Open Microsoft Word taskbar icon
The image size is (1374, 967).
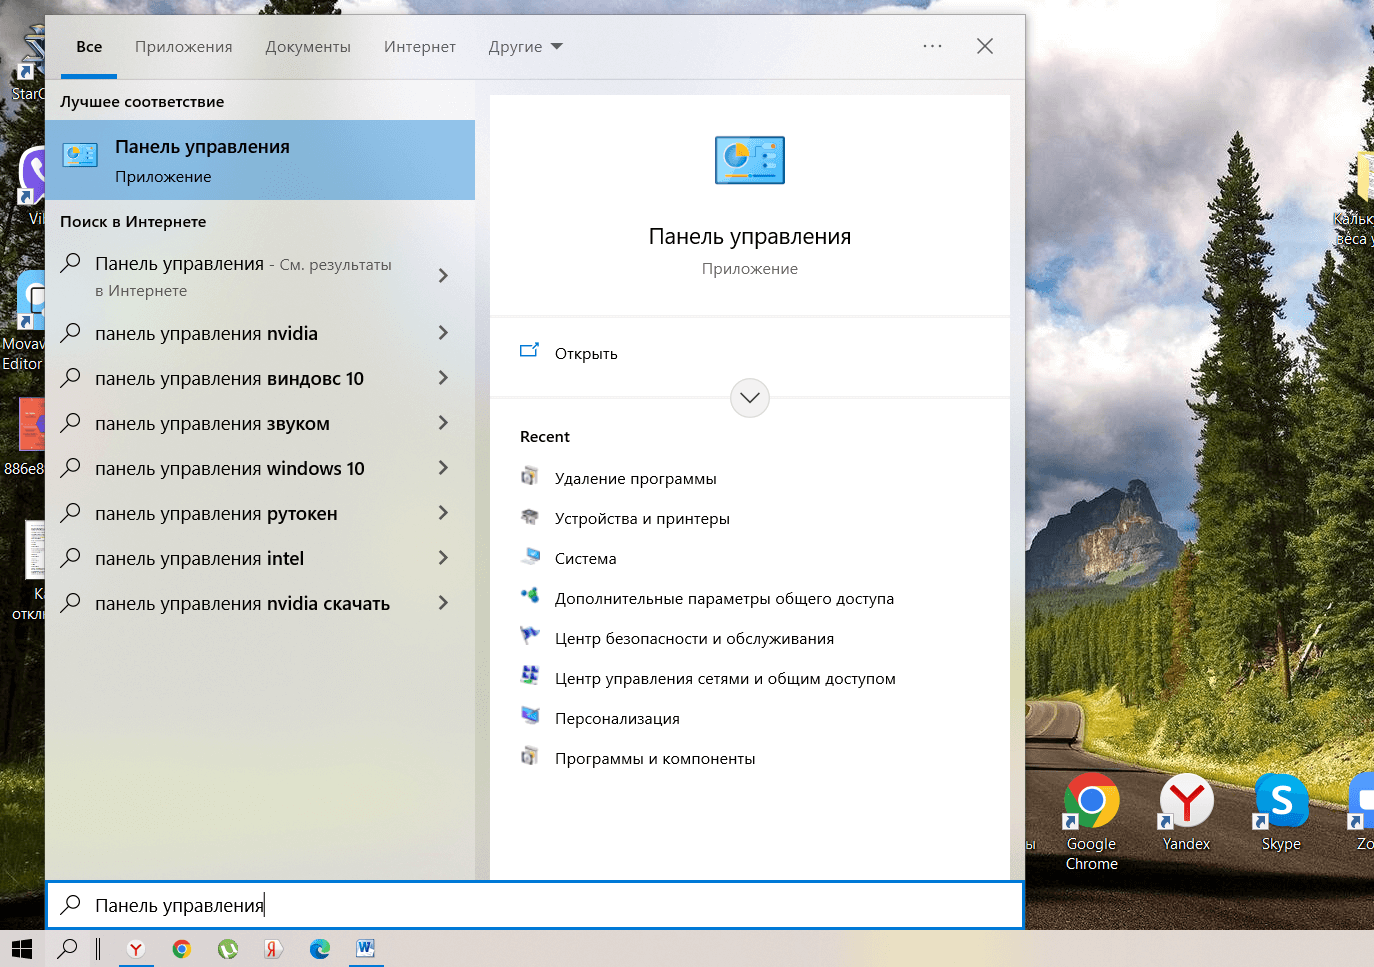coord(366,948)
